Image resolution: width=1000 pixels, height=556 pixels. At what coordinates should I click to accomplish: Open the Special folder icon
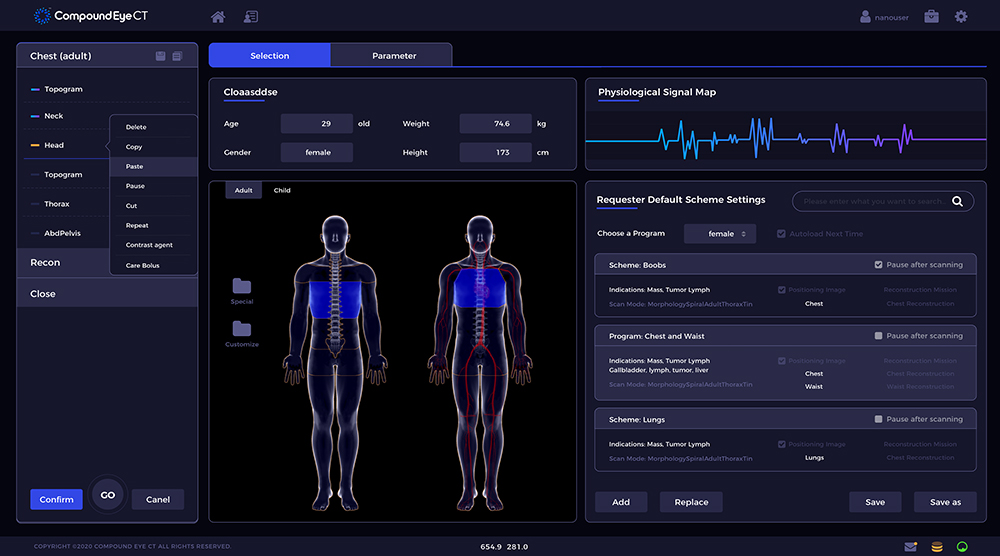click(242, 287)
